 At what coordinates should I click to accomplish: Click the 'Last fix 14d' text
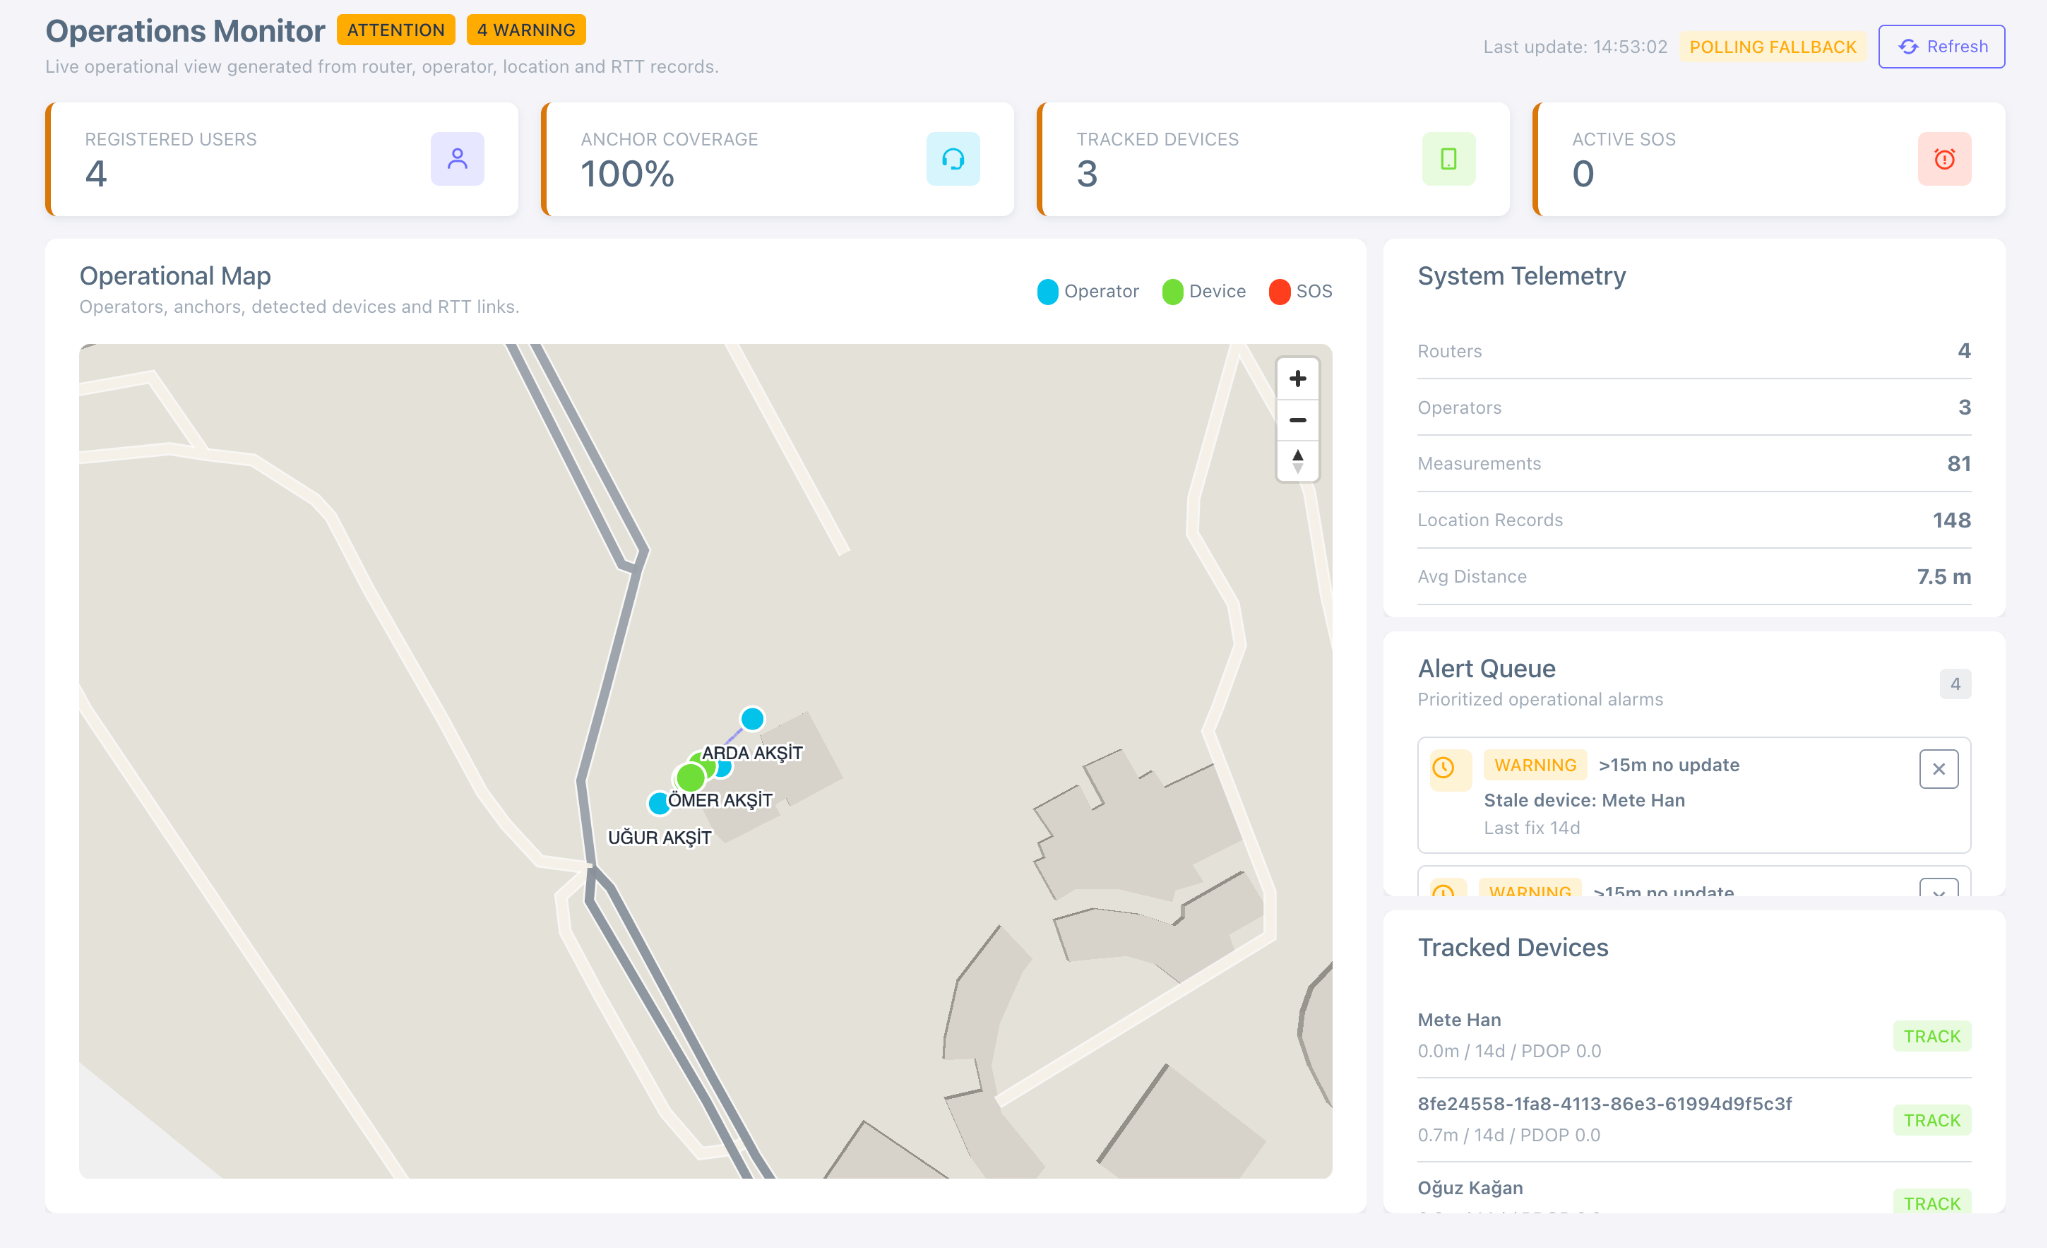[1532, 828]
